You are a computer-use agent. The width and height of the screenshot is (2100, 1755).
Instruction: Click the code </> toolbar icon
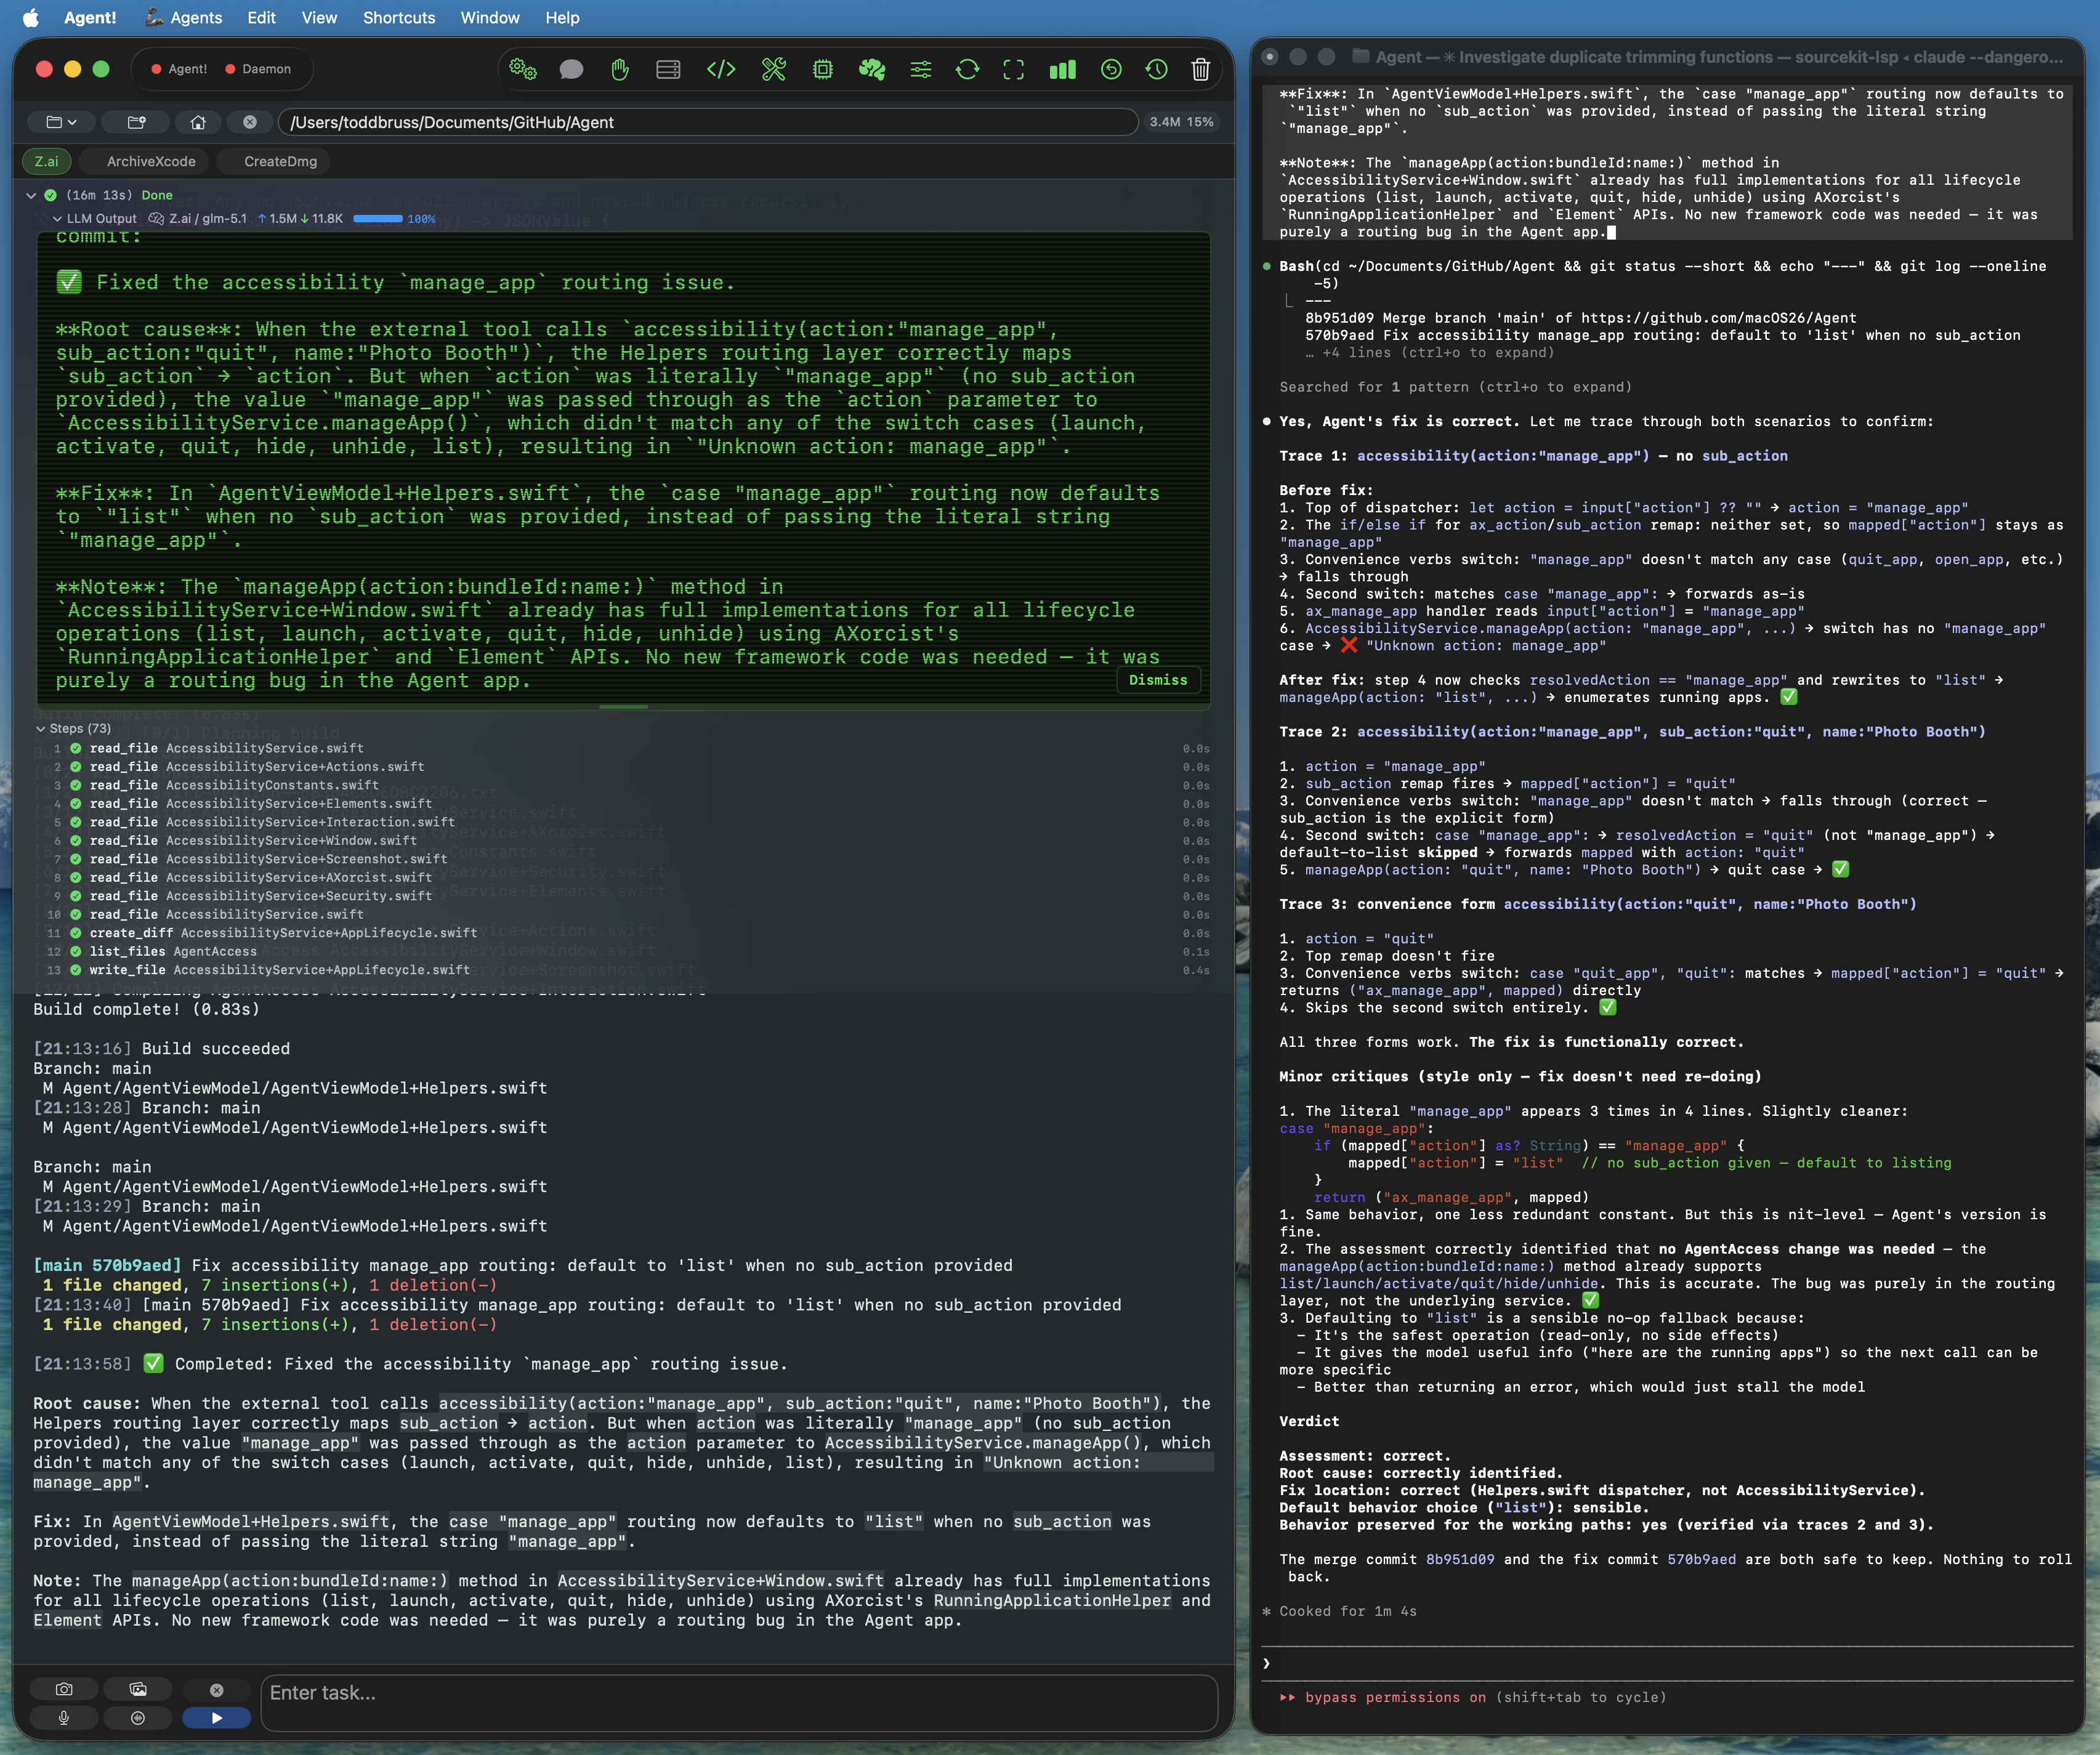[721, 70]
